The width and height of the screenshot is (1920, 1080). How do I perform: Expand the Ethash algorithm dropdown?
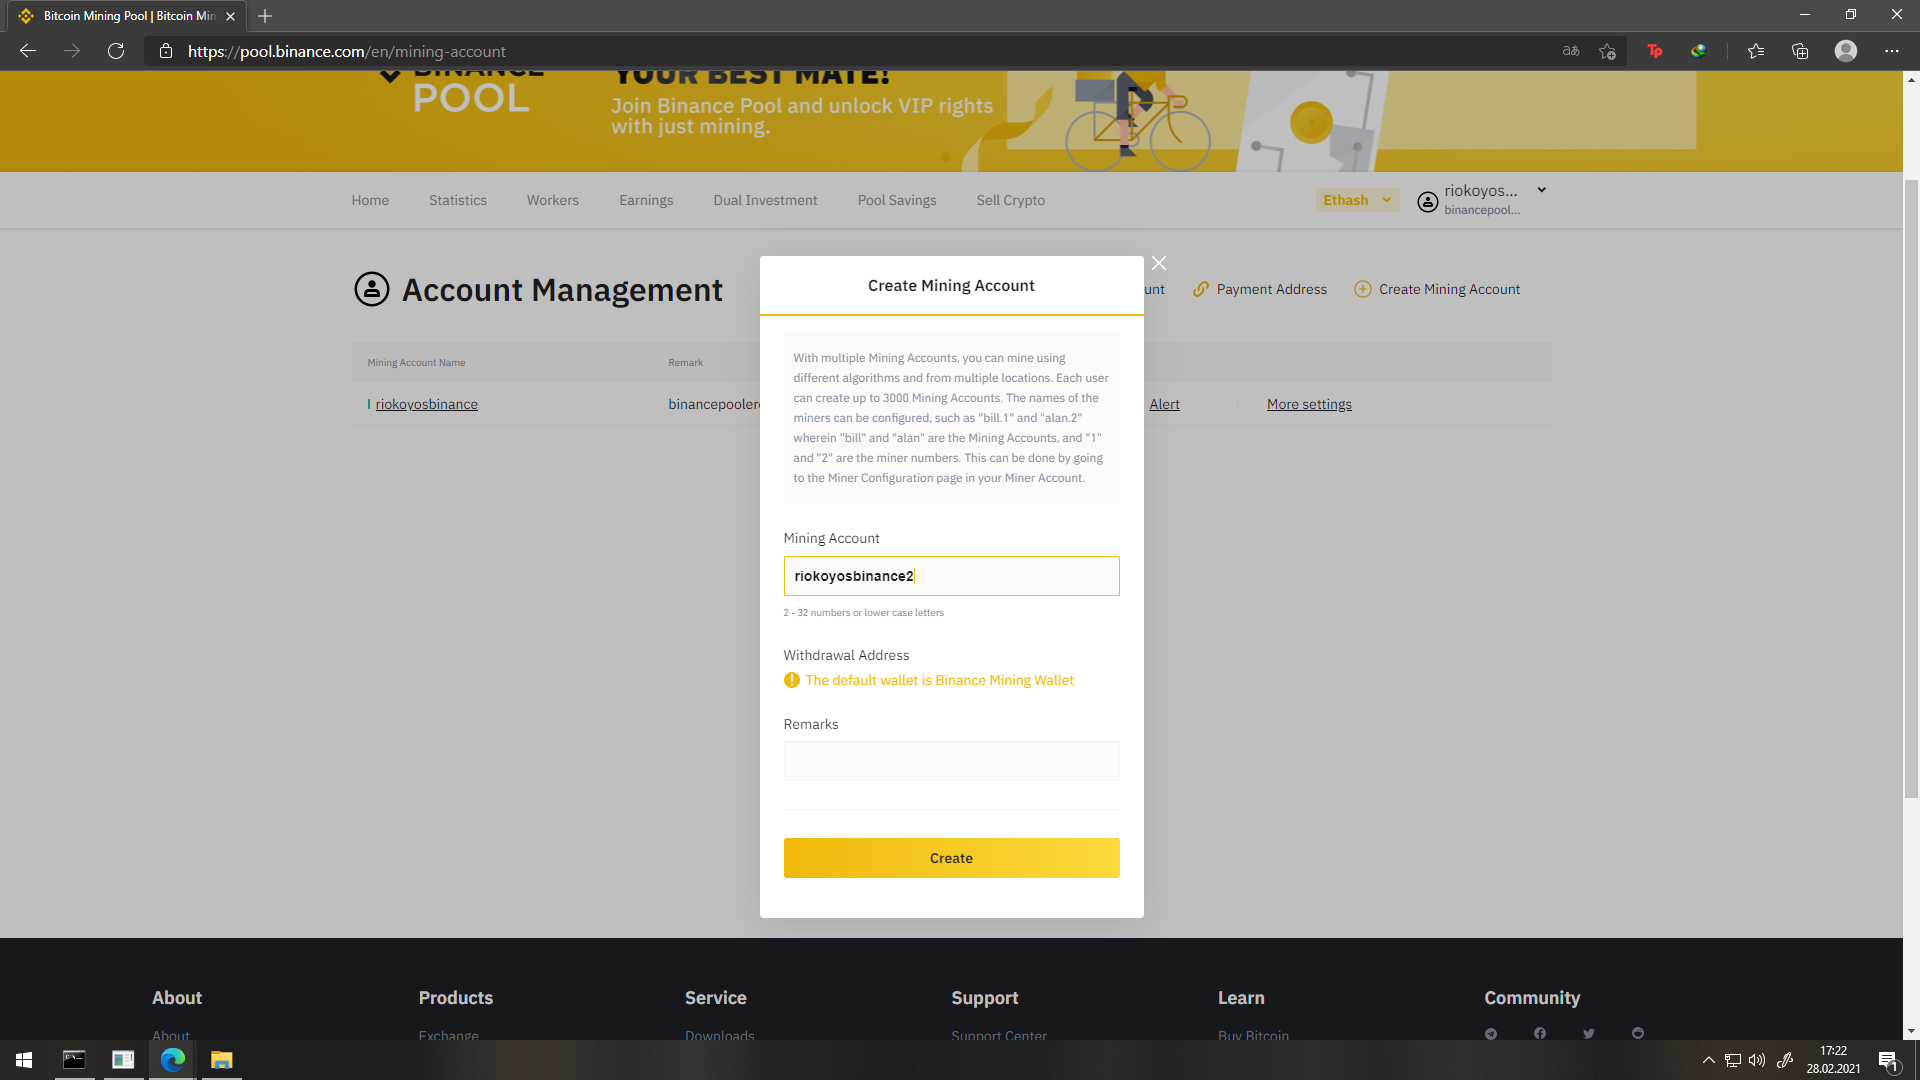coord(1357,200)
